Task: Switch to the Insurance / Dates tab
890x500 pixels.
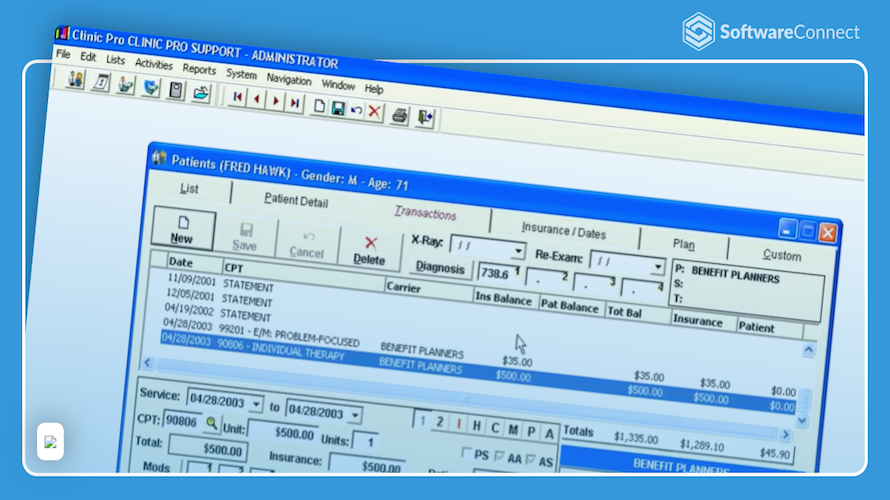Action: click(564, 231)
